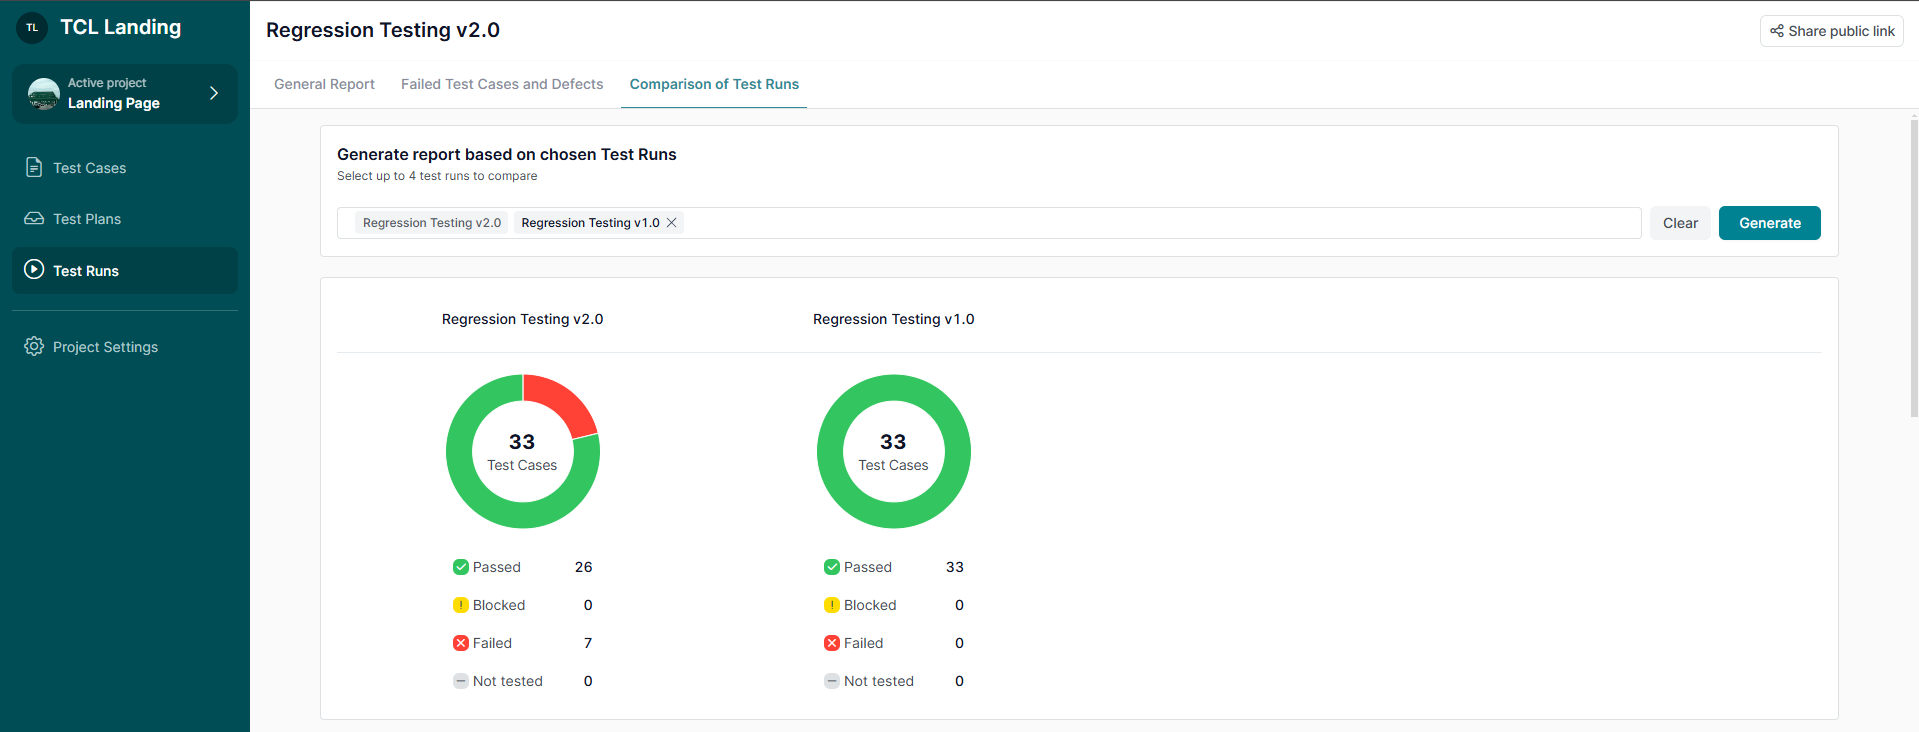Screen dimensions: 1919x732
Task: Click the green Passed icon under v2.0
Action: pos(461,567)
